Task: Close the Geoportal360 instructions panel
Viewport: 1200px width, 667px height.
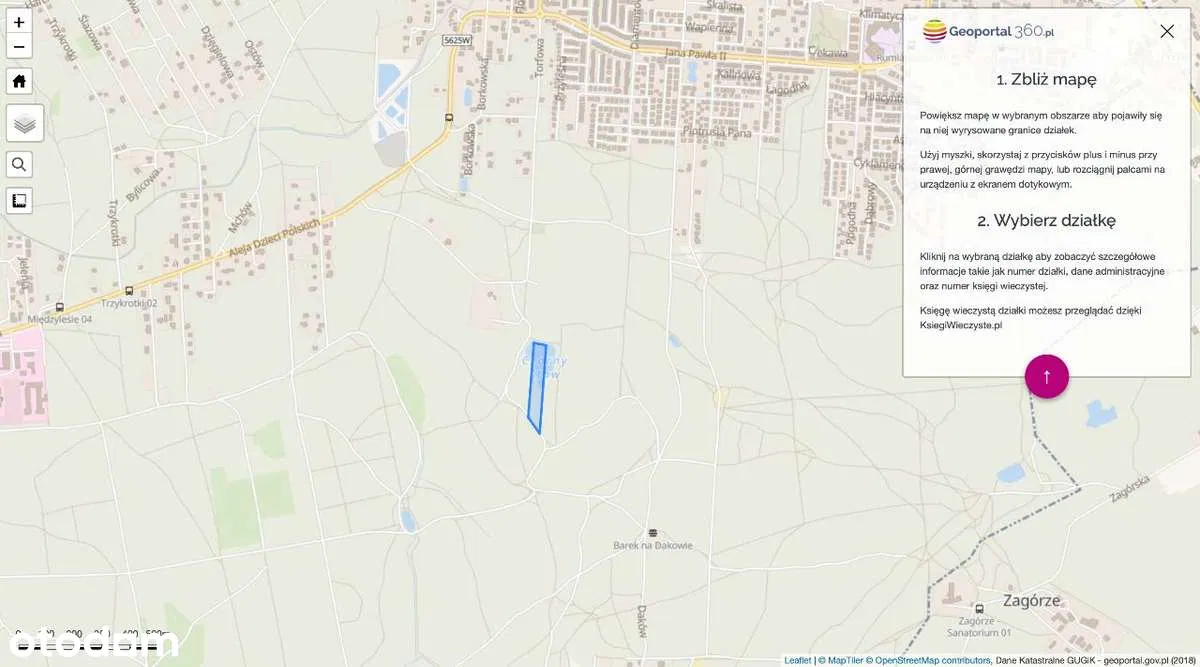Action: pyautogui.click(x=1167, y=31)
